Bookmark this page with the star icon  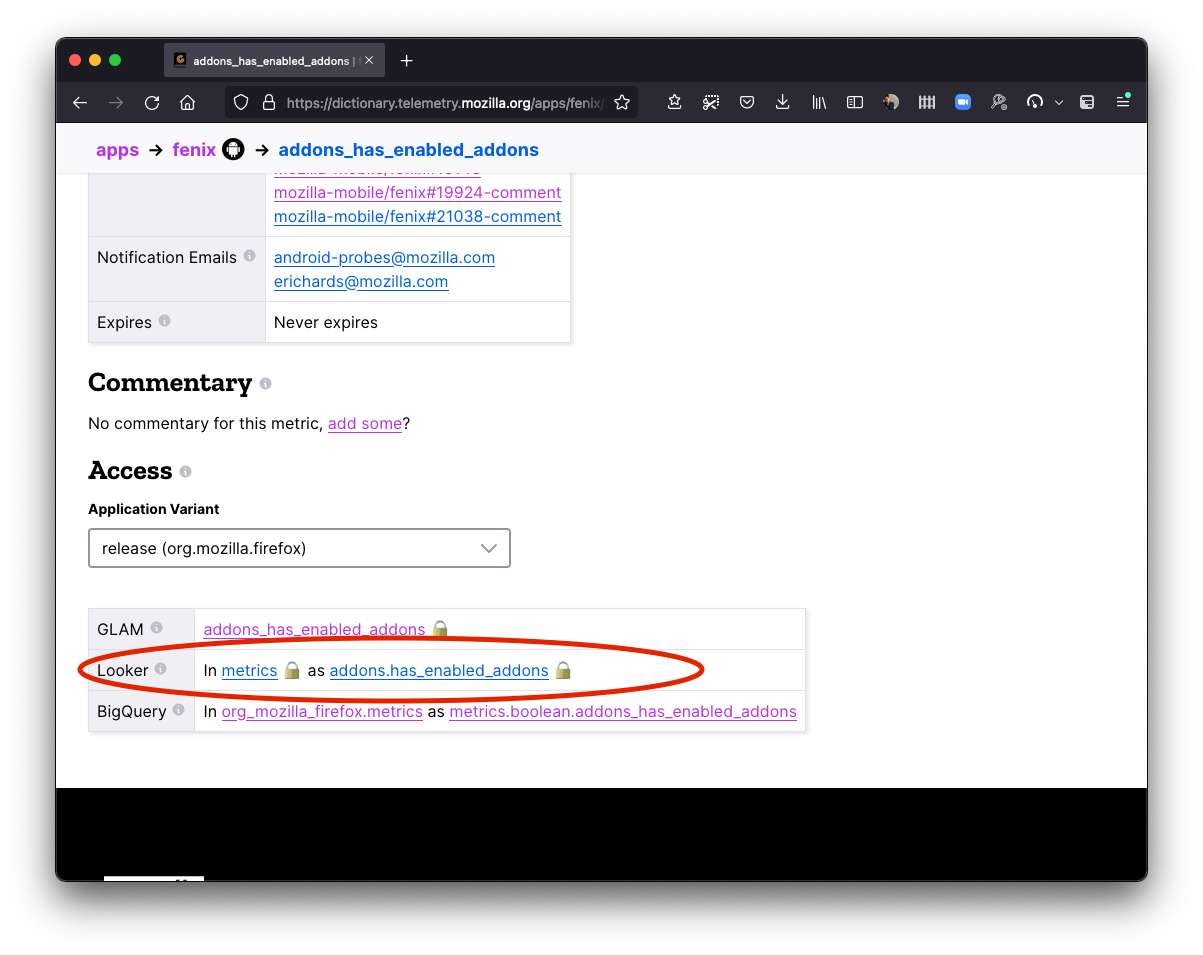tap(622, 102)
